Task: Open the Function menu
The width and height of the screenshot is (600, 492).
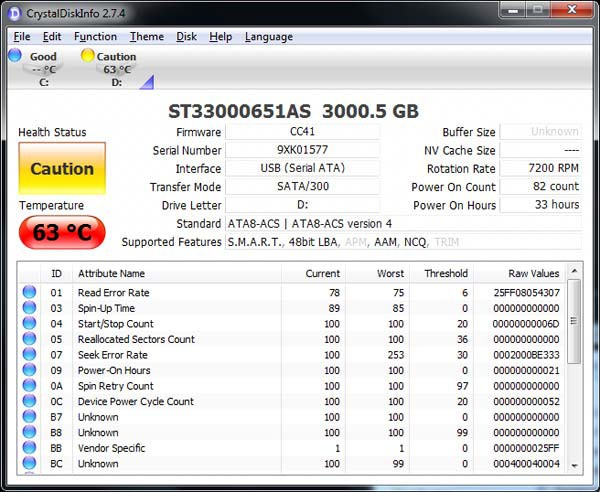Action: coord(95,37)
